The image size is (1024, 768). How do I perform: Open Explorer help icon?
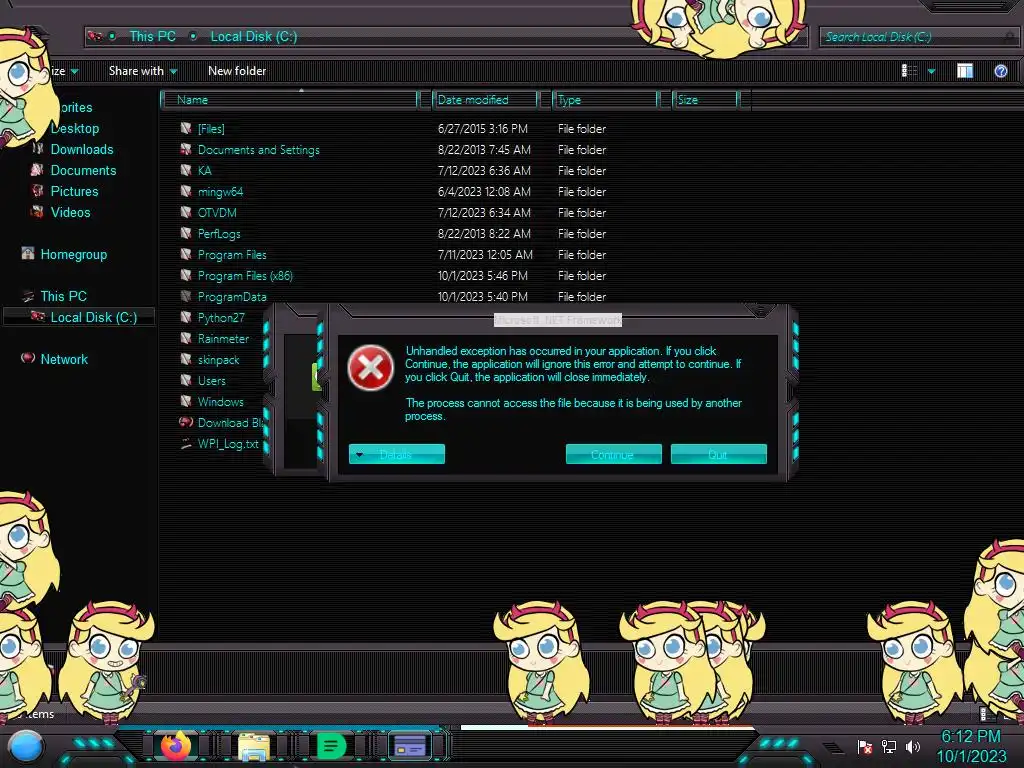coord(1000,71)
